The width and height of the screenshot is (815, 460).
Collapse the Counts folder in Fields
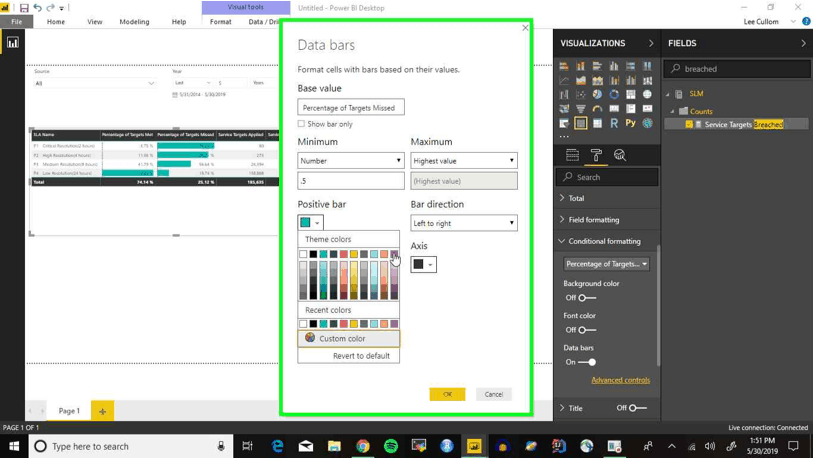(x=672, y=111)
